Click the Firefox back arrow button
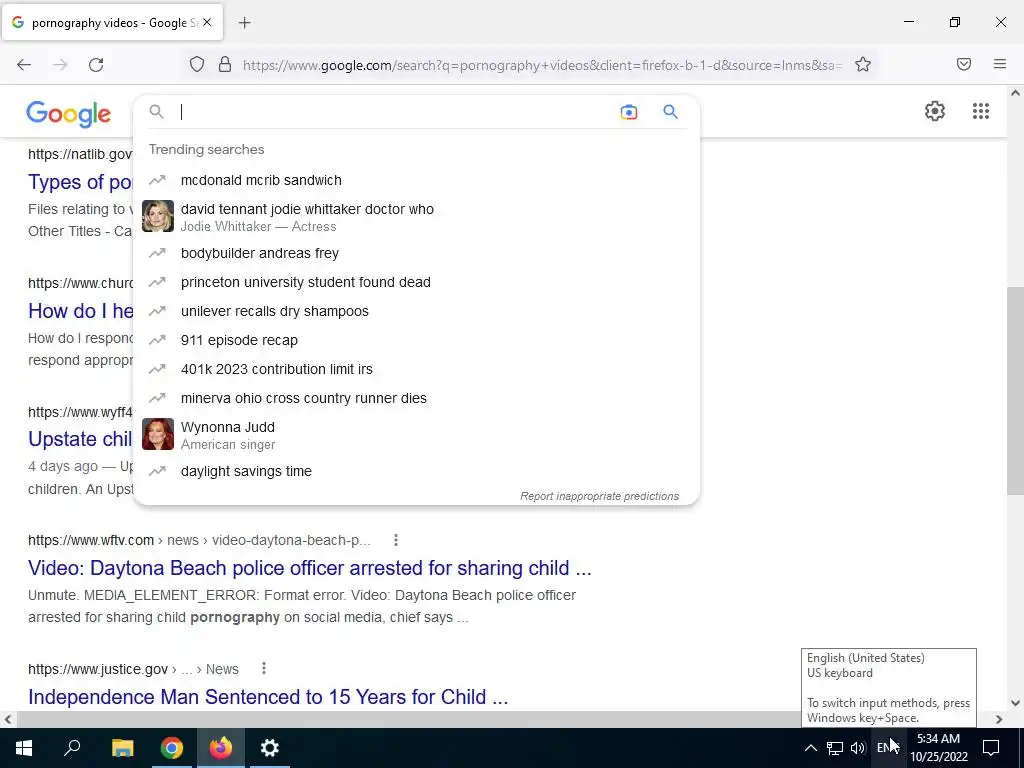Viewport: 1024px width, 768px height. click(24, 65)
